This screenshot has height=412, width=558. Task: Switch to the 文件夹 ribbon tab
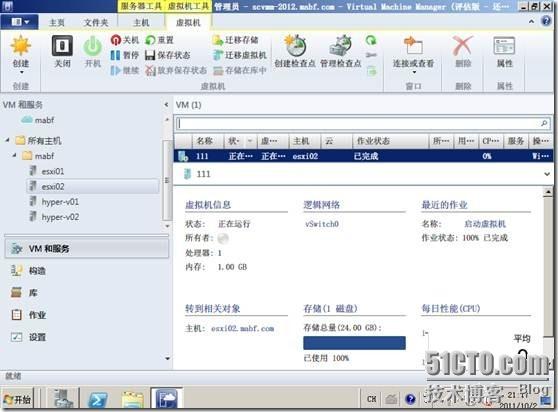[x=96, y=23]
